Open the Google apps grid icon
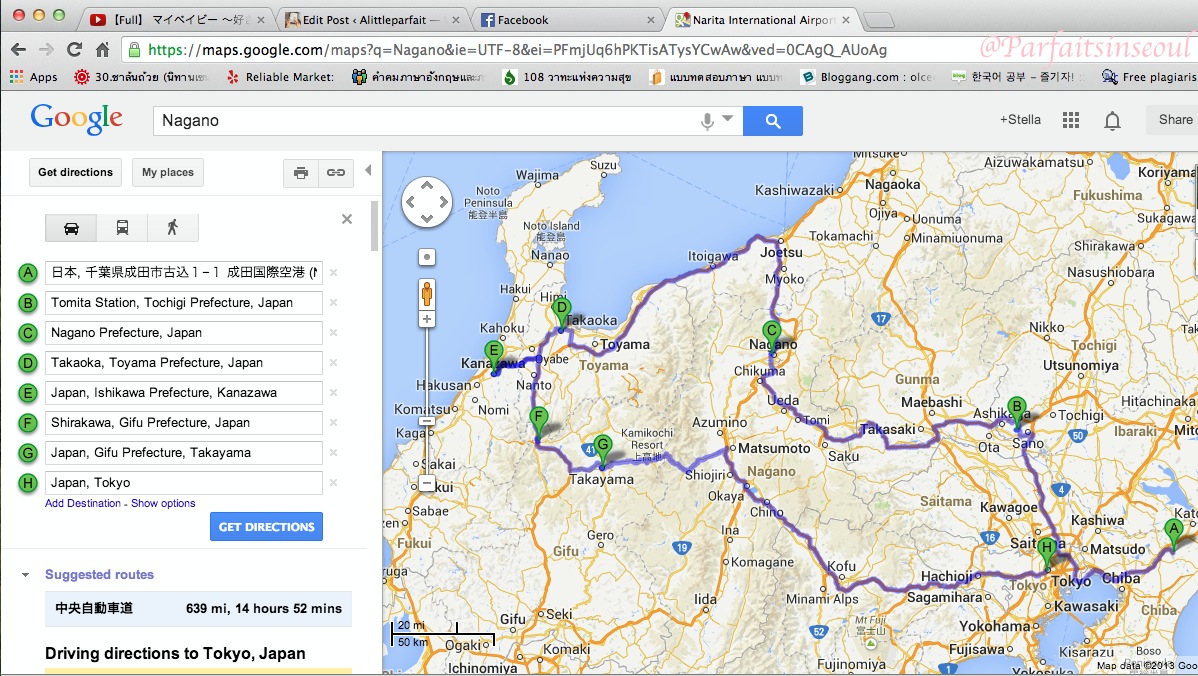This screenshot has width=1198, height=676. 1071,120
